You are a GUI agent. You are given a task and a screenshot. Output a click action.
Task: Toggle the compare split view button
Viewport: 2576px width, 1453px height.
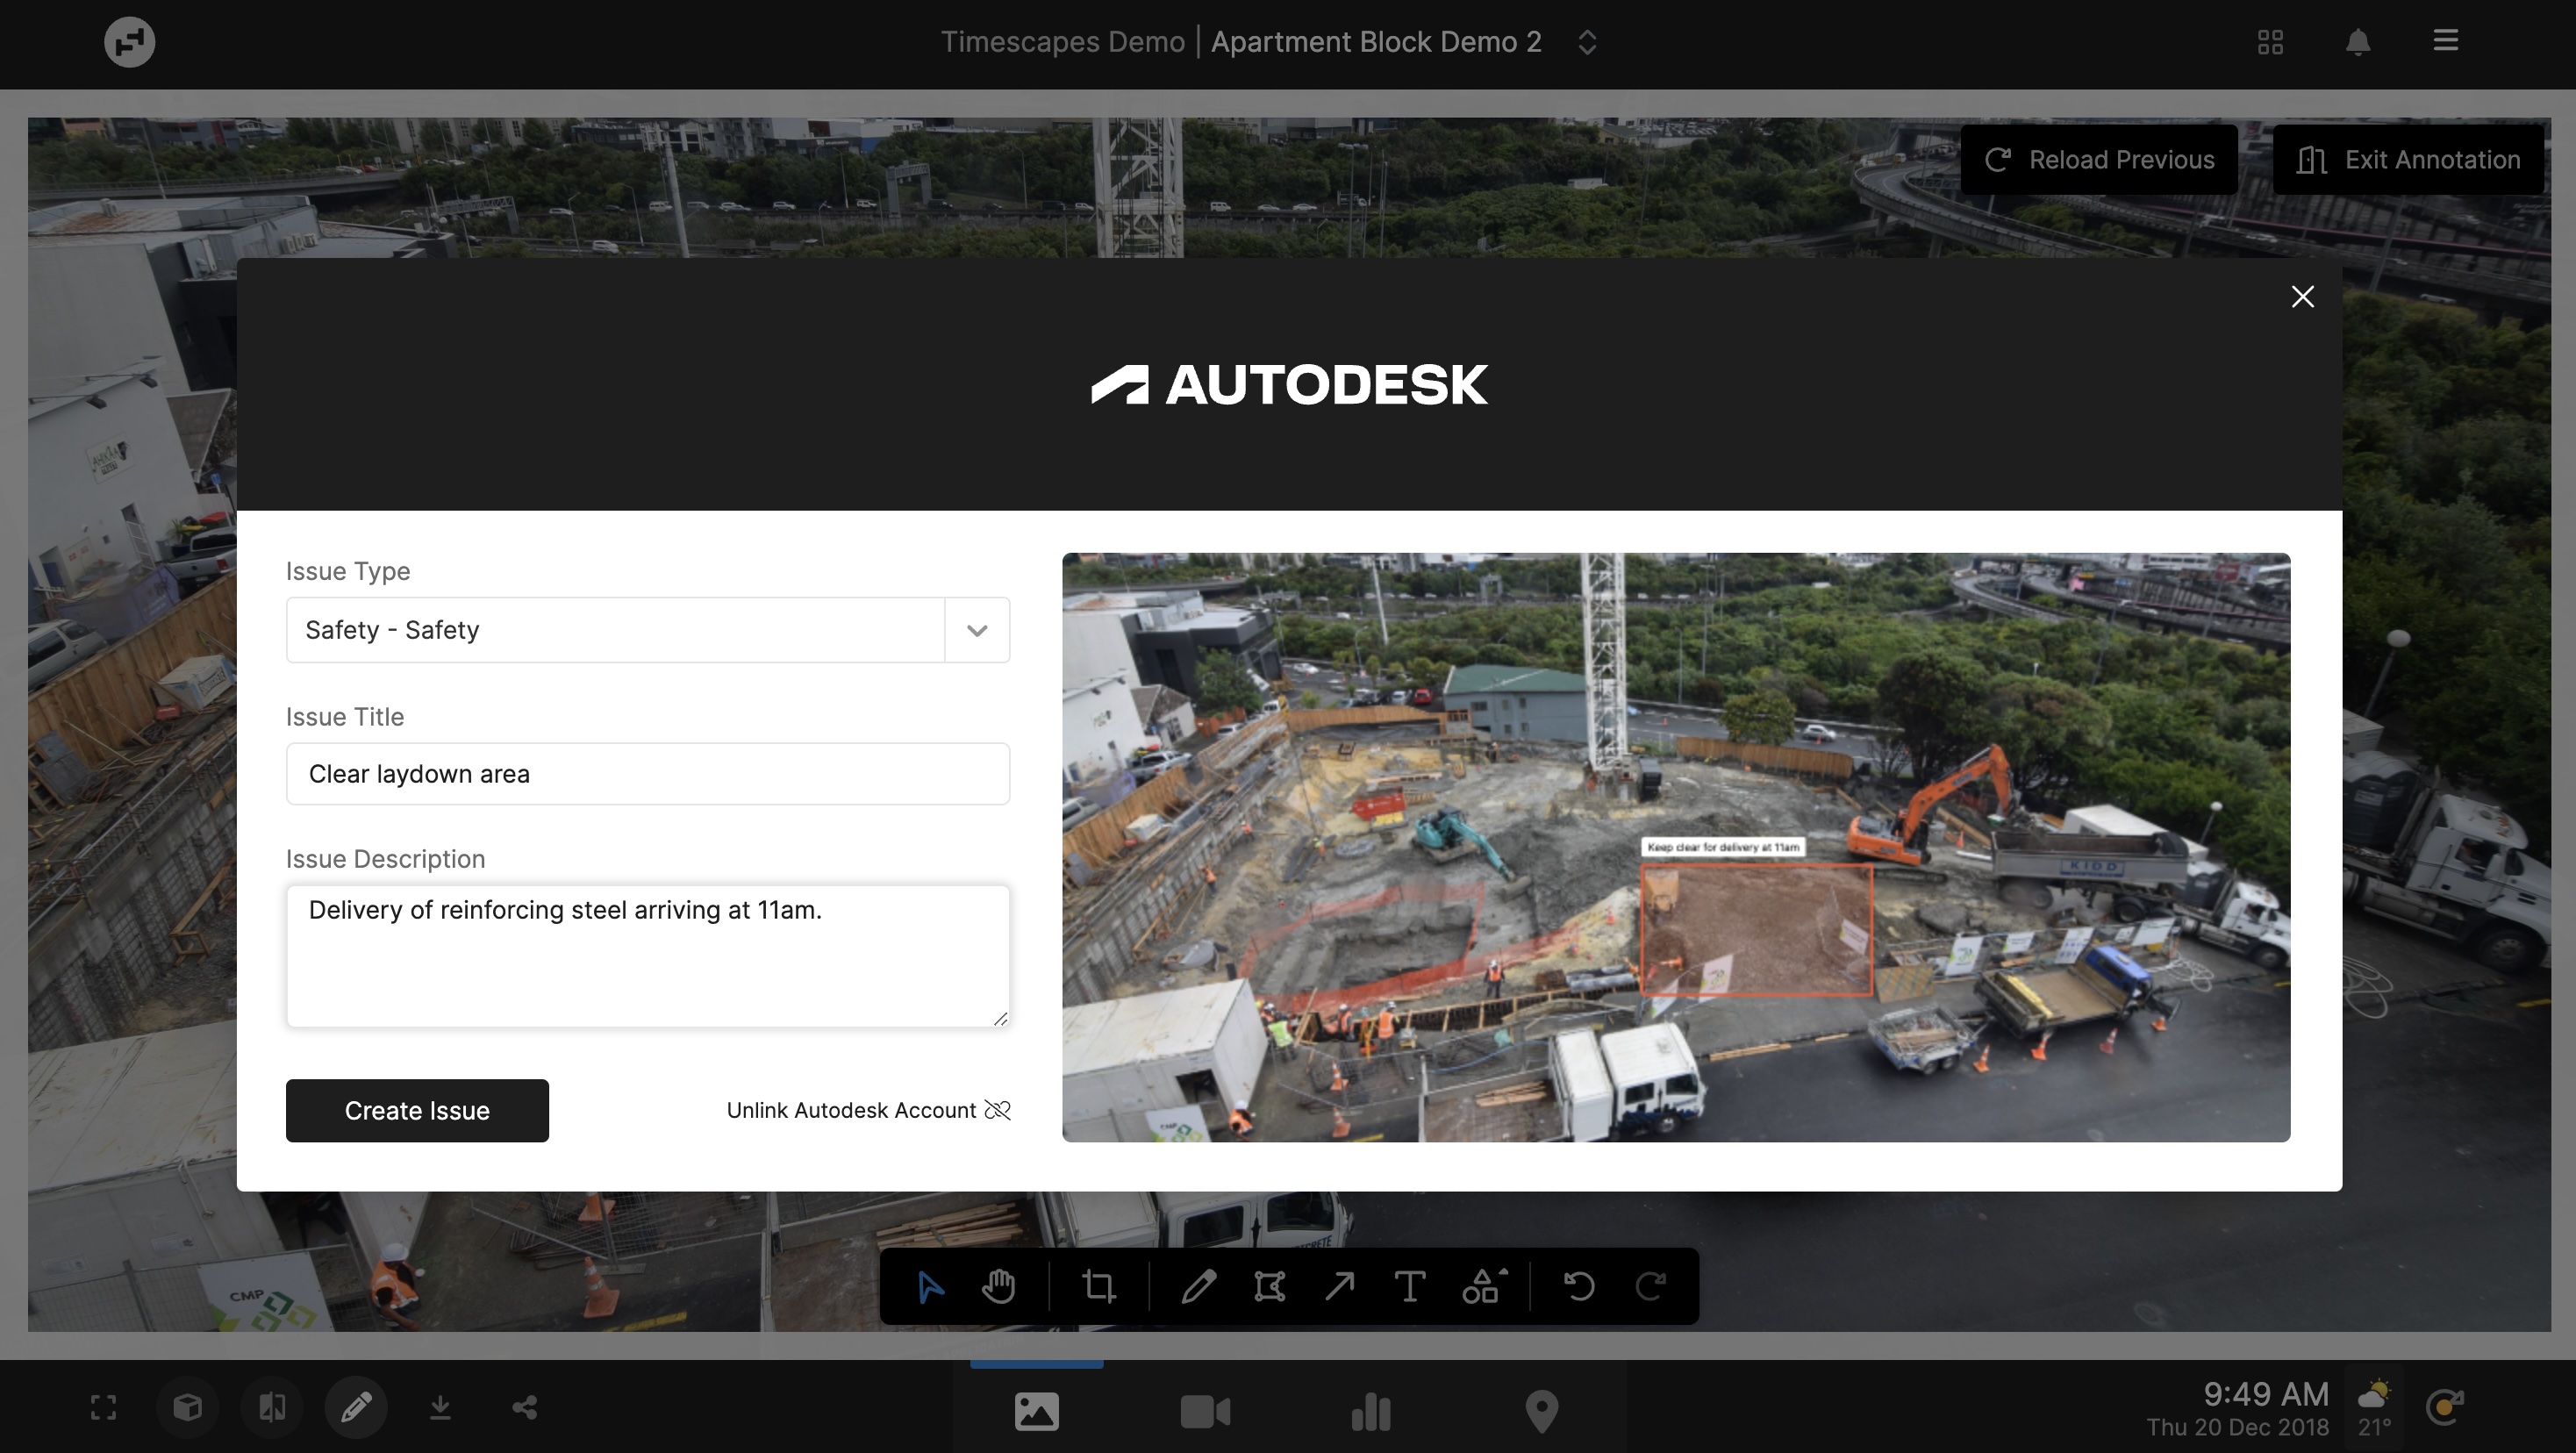tap(272, 1408)
